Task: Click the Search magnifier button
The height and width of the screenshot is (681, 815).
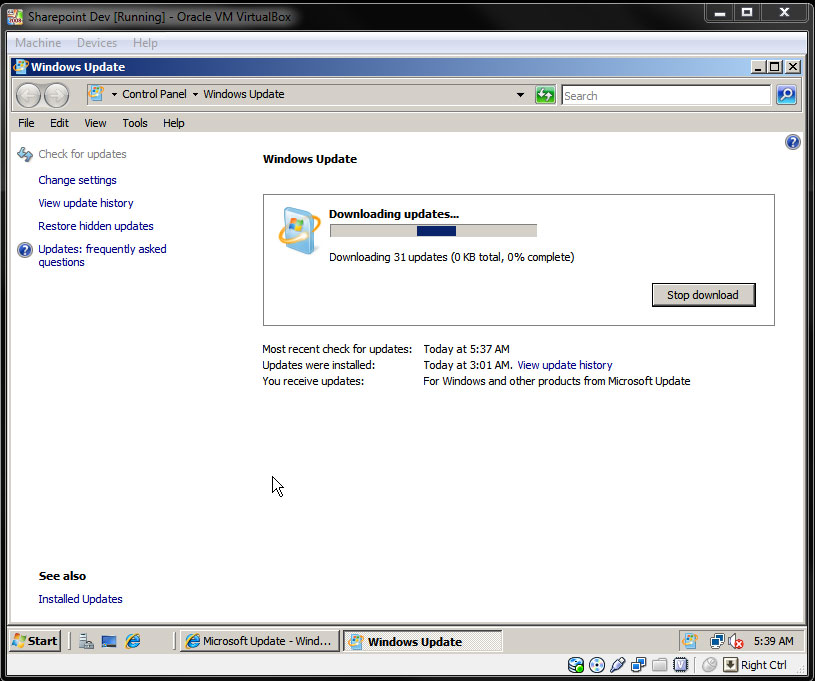Action: (x=786, y=95)
